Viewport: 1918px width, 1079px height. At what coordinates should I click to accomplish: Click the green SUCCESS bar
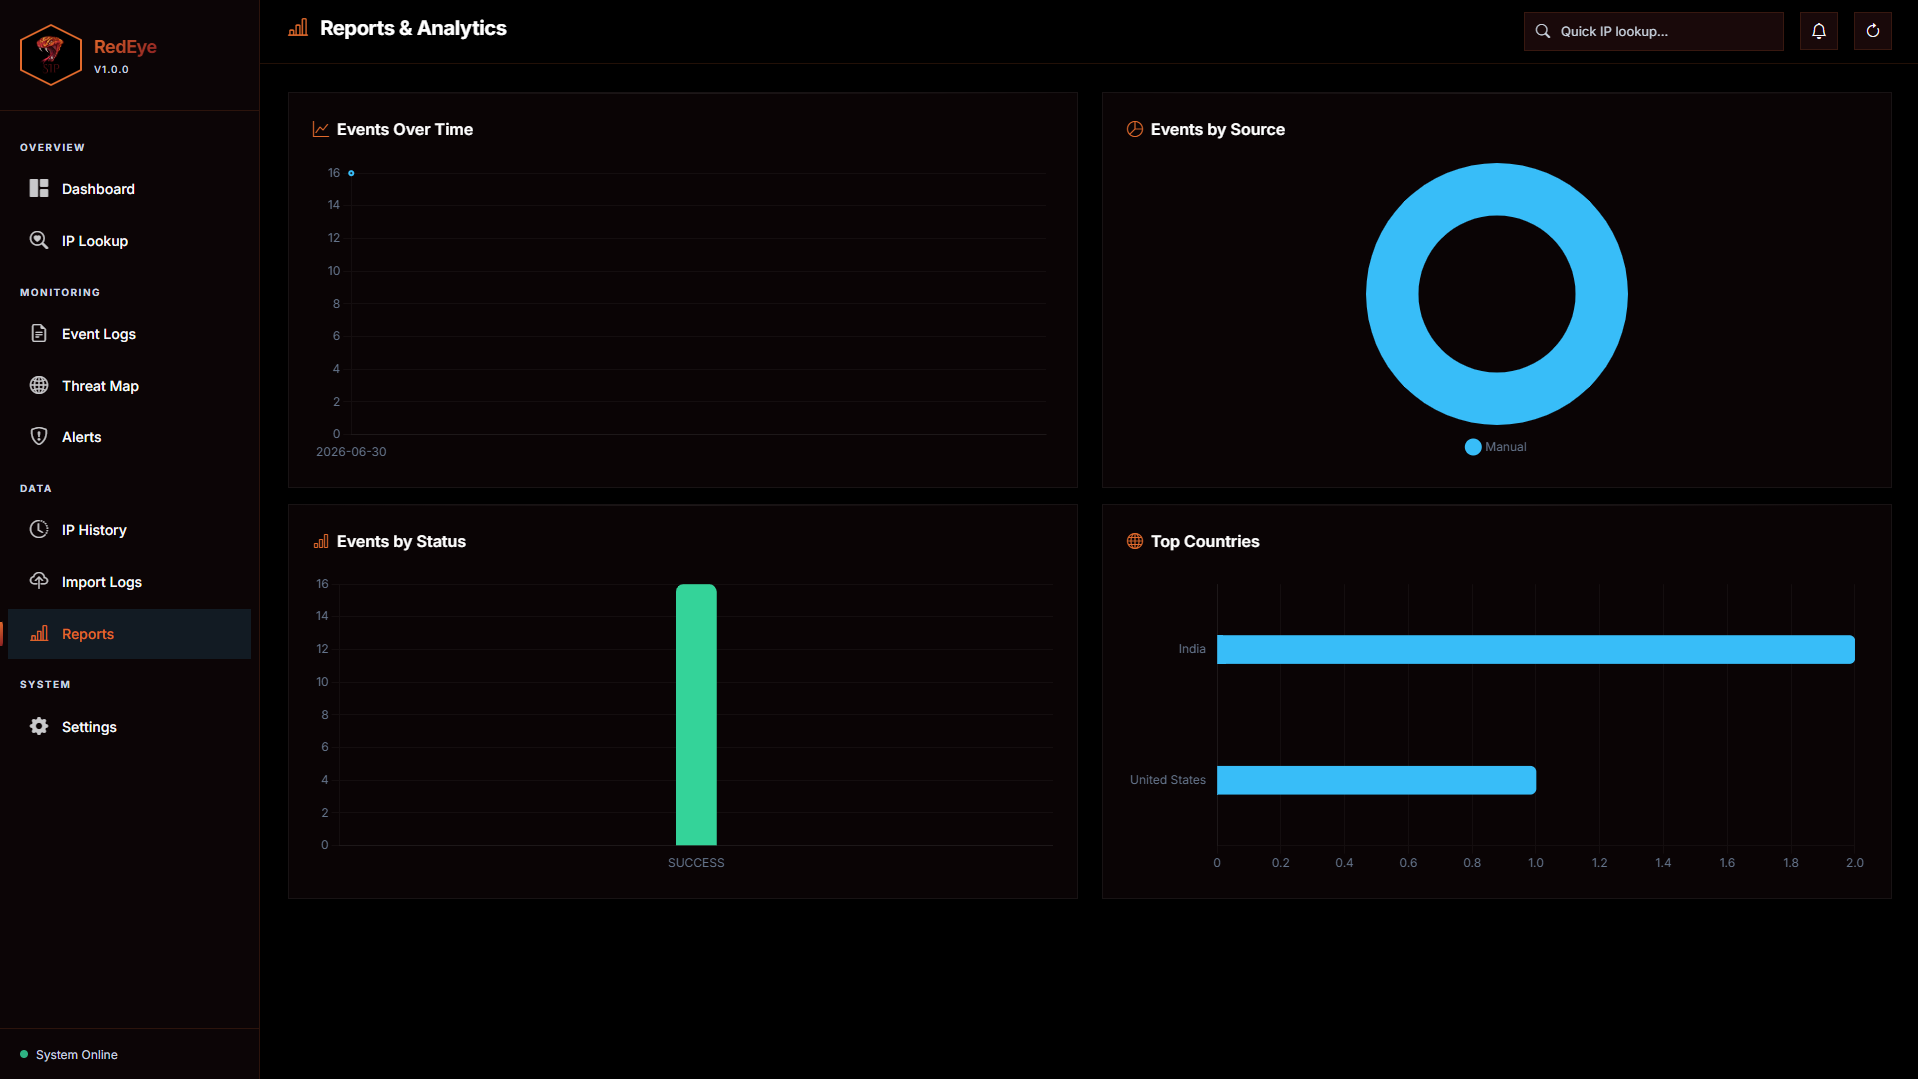pyautogui.click(x=696, y=714)
